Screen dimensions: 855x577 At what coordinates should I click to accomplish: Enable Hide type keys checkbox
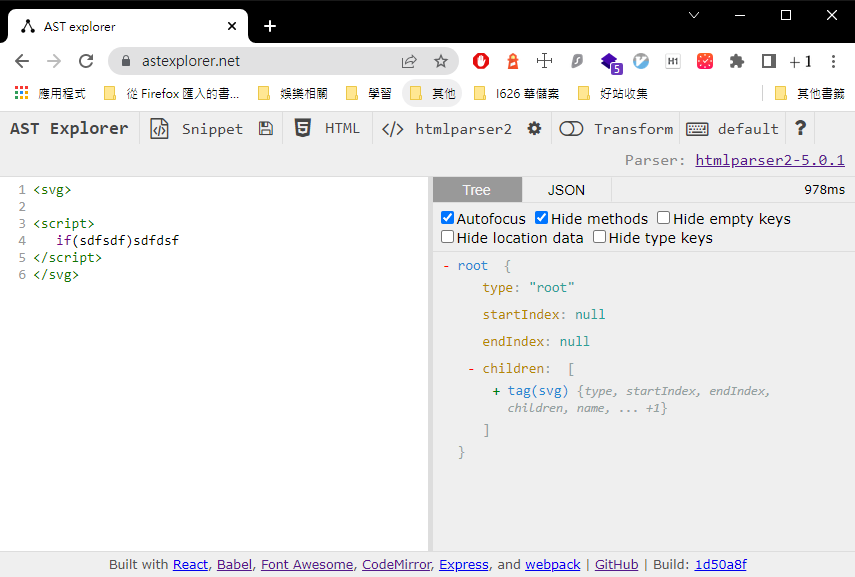(x=599, y=237)
